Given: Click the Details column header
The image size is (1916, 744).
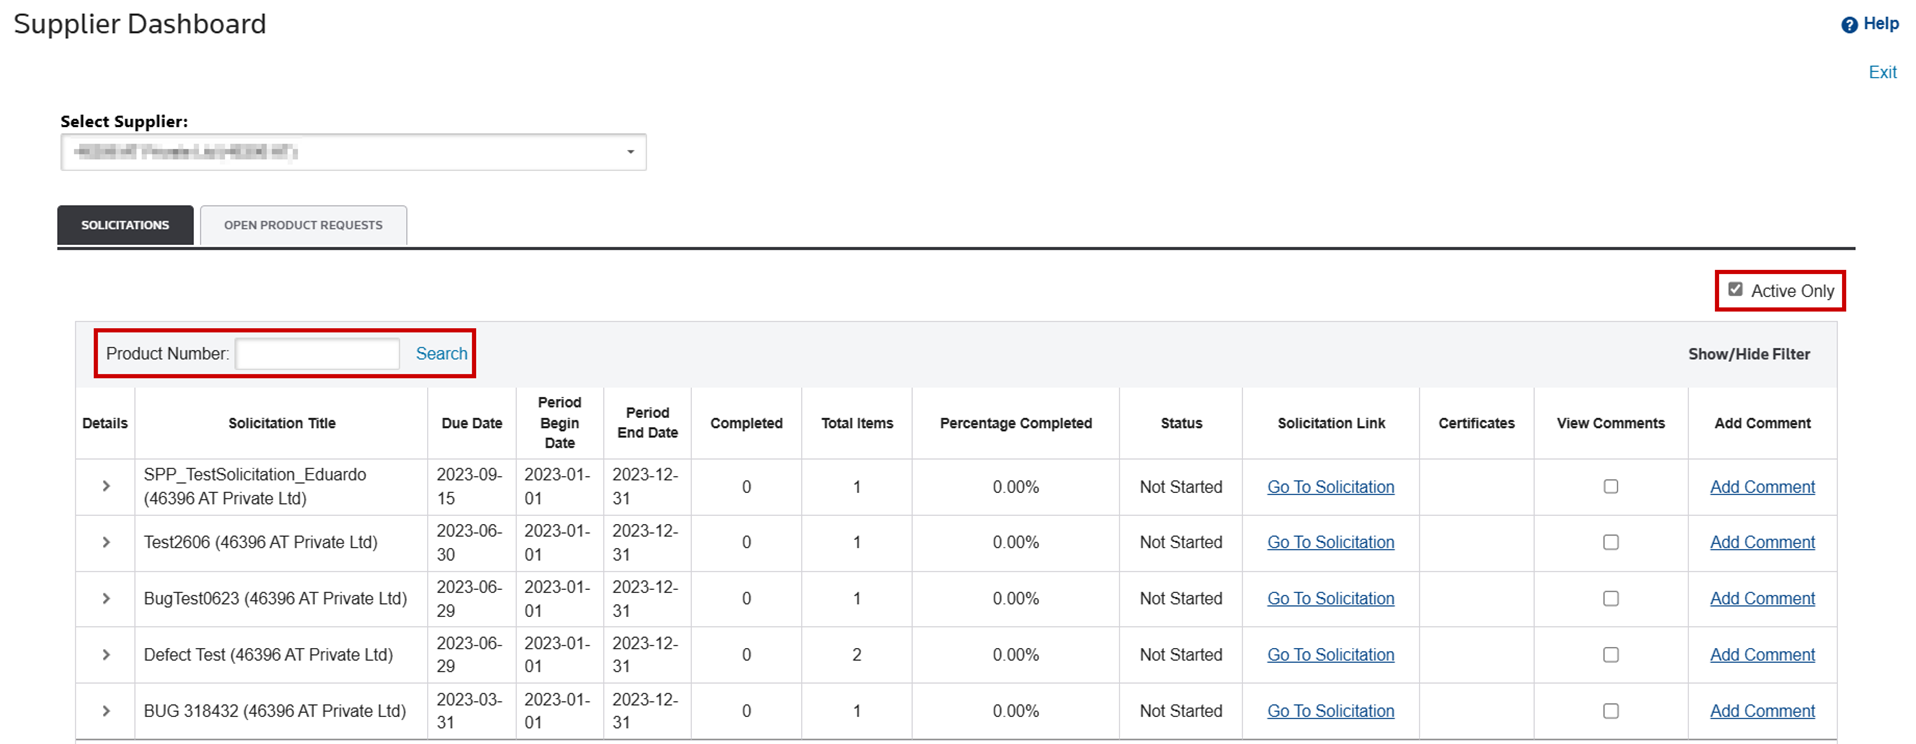Looking at the screenshot, I should tap(105, 423).
